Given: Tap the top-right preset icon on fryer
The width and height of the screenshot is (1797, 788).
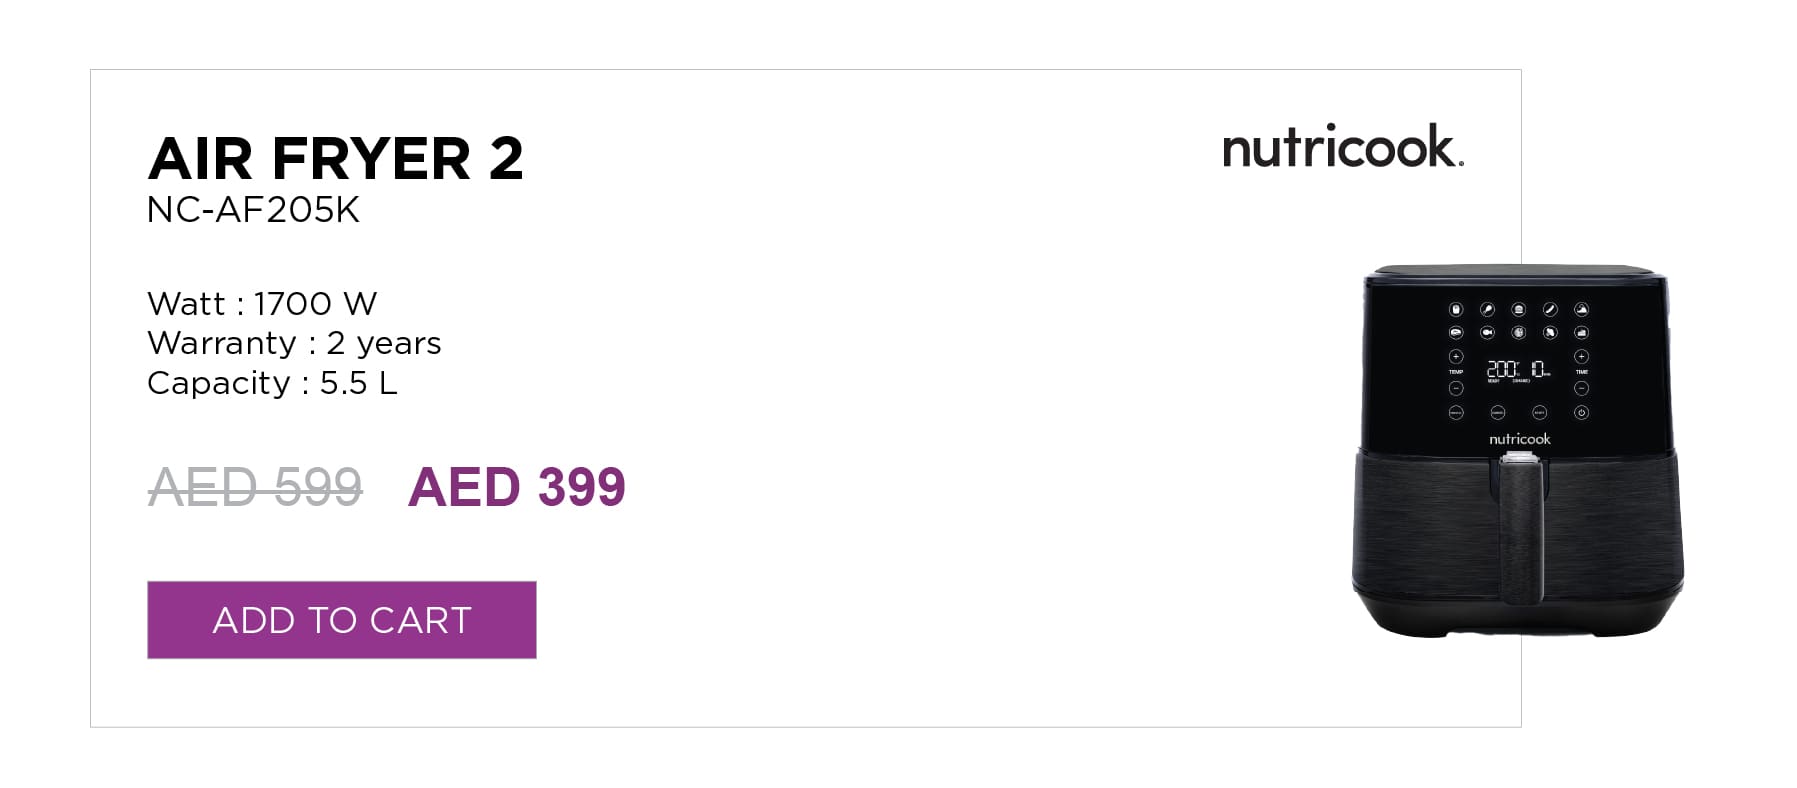Looking at the screenshot, I should coord(1582,309).
